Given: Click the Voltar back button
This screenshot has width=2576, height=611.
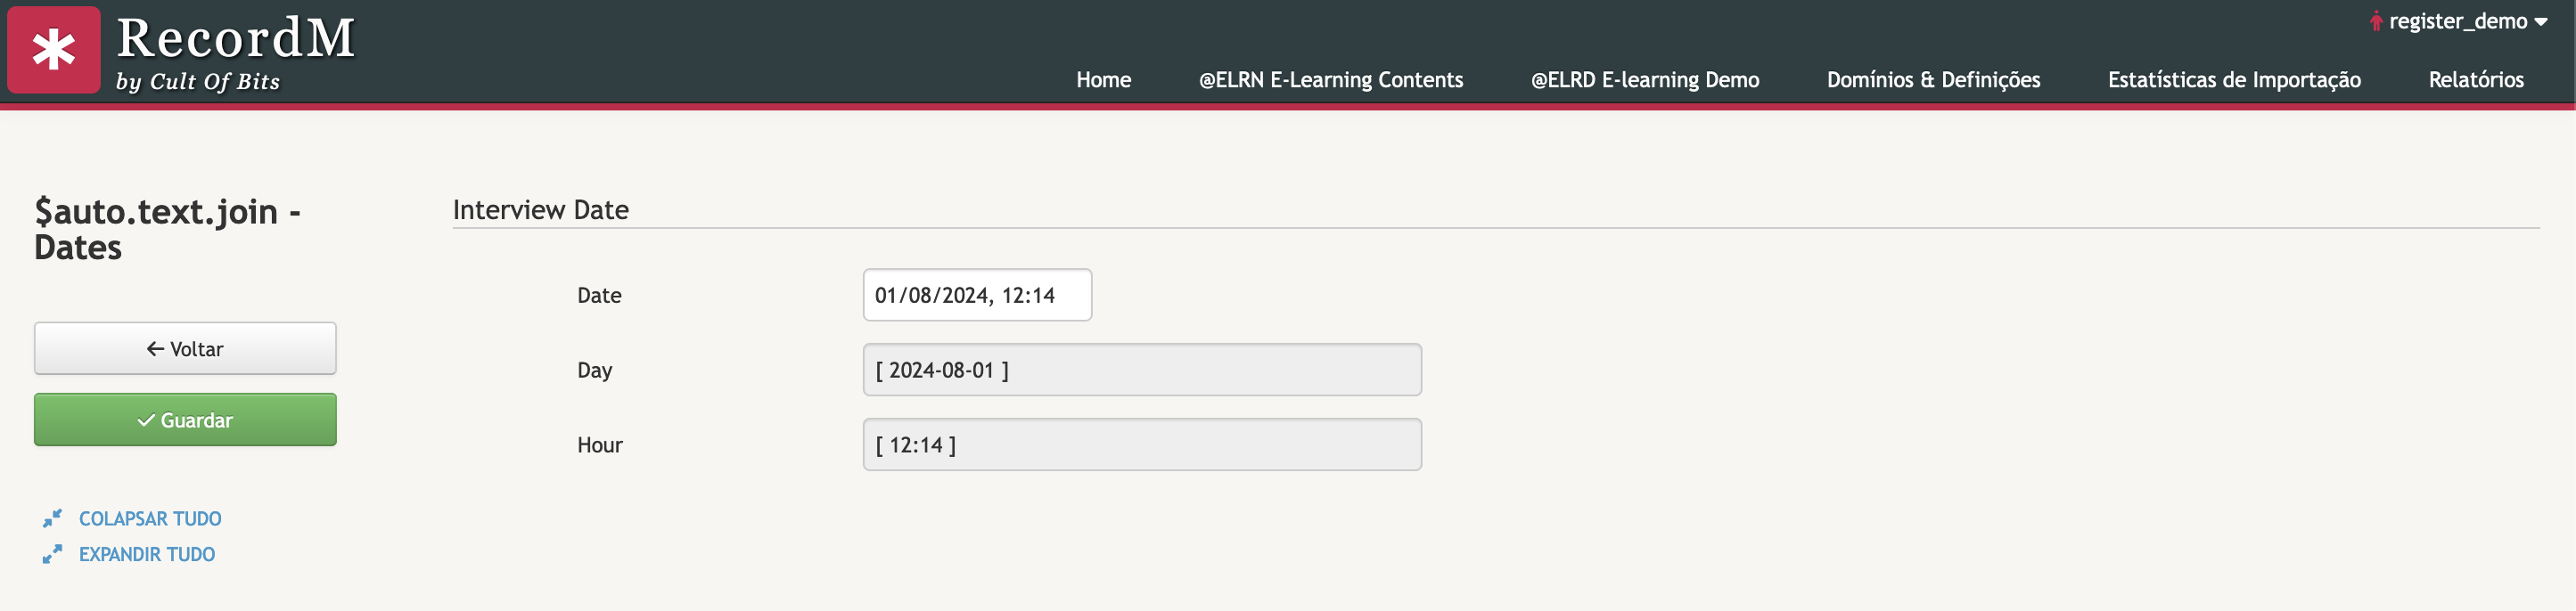Looking at the screenshot, I should 185,348.
